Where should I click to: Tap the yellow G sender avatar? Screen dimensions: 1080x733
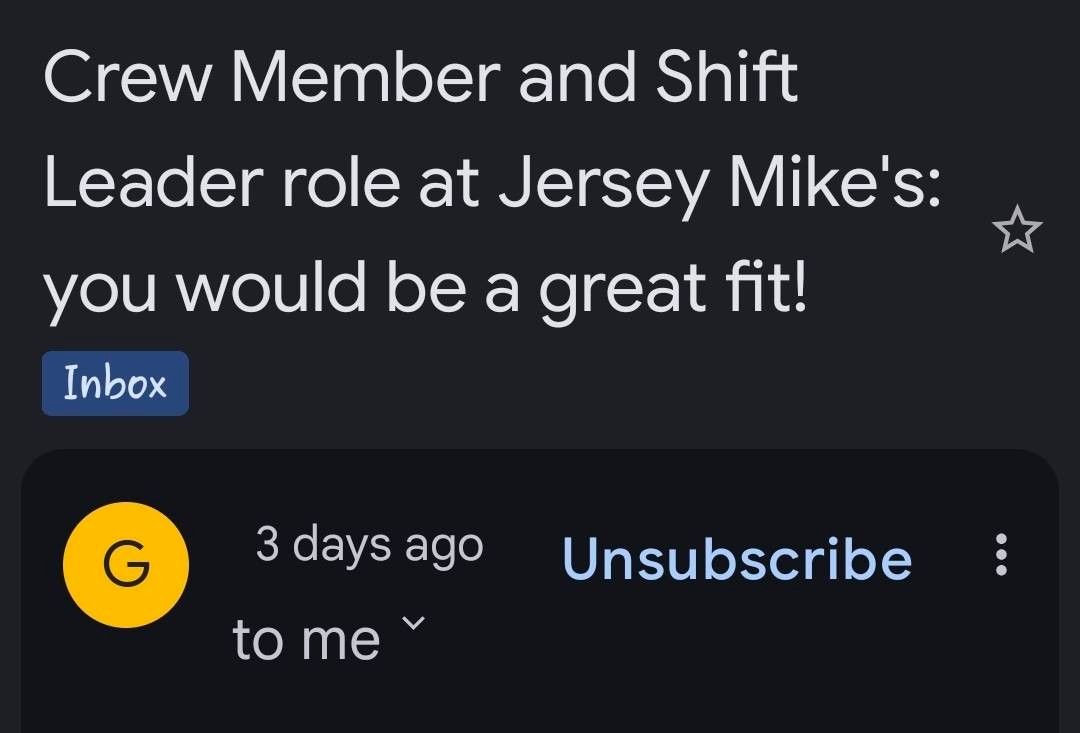tap(126, 565)
